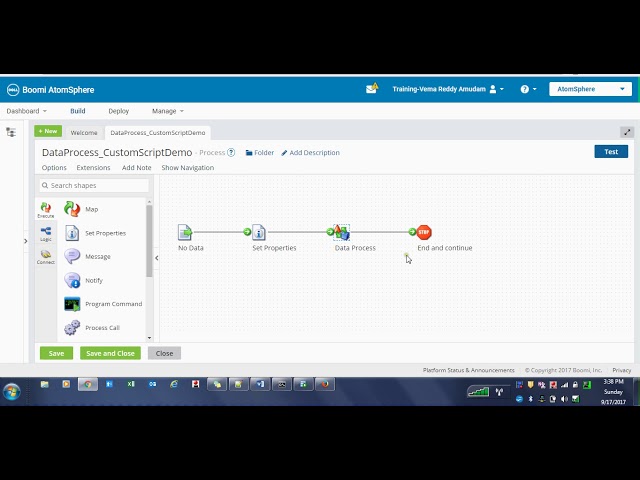
Task: Open Chrome from the taskbar
Action: (x=88, y=384)
